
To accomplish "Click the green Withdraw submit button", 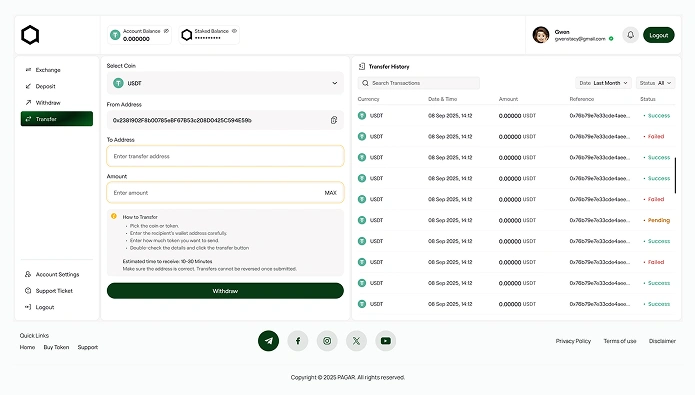I will [x=225, y=291].
